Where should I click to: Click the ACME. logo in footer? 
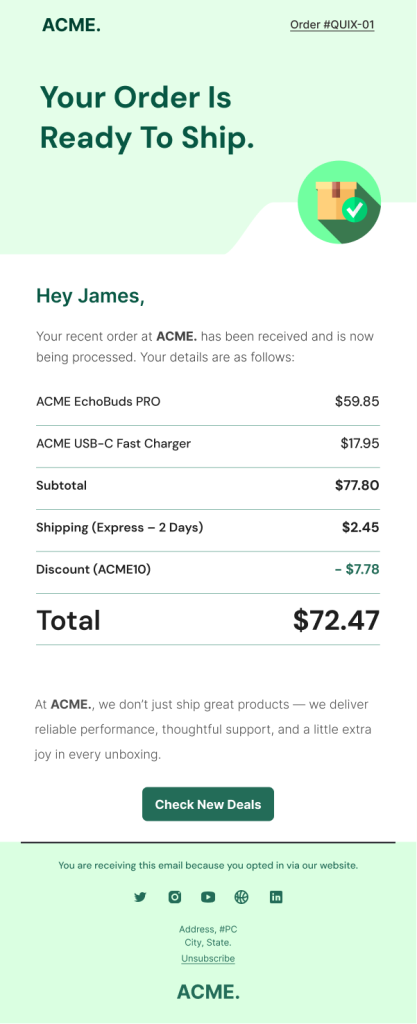click(x=208, y=992)
